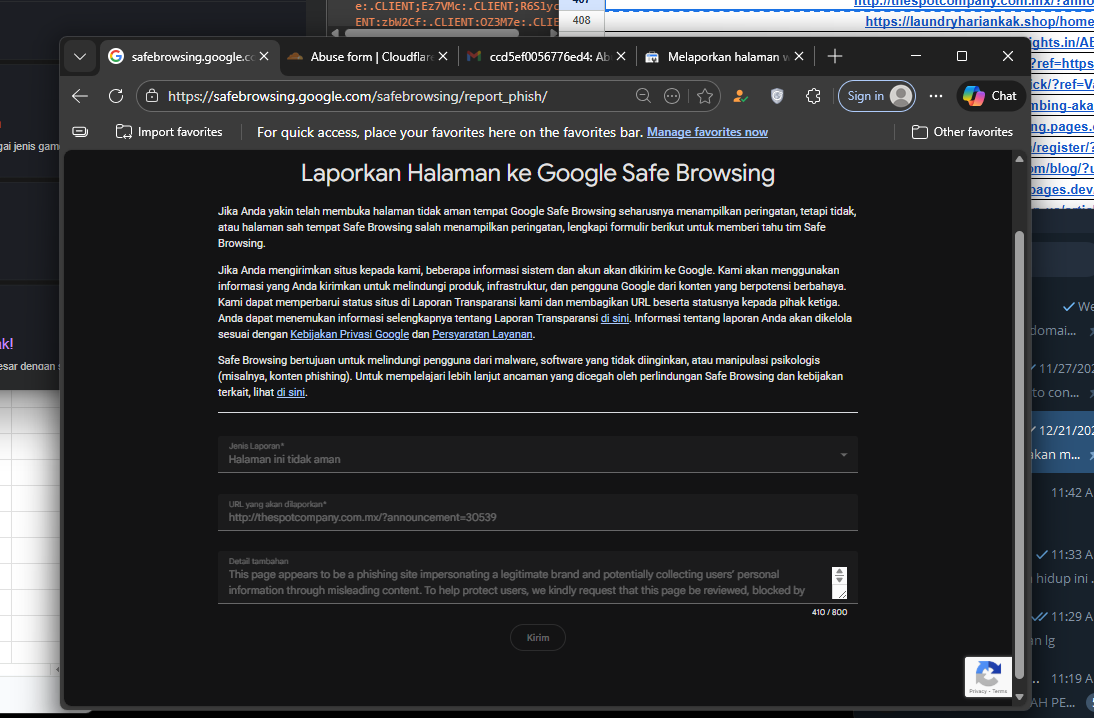The height and width of the screenshot is (718, 1094).
Task: Open the Copilot Chat button
Action: (x=990, y=96)
